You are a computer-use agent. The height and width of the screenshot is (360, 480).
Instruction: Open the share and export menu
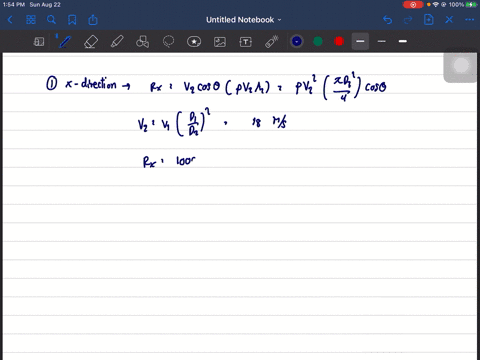click(x=93, y=20)
